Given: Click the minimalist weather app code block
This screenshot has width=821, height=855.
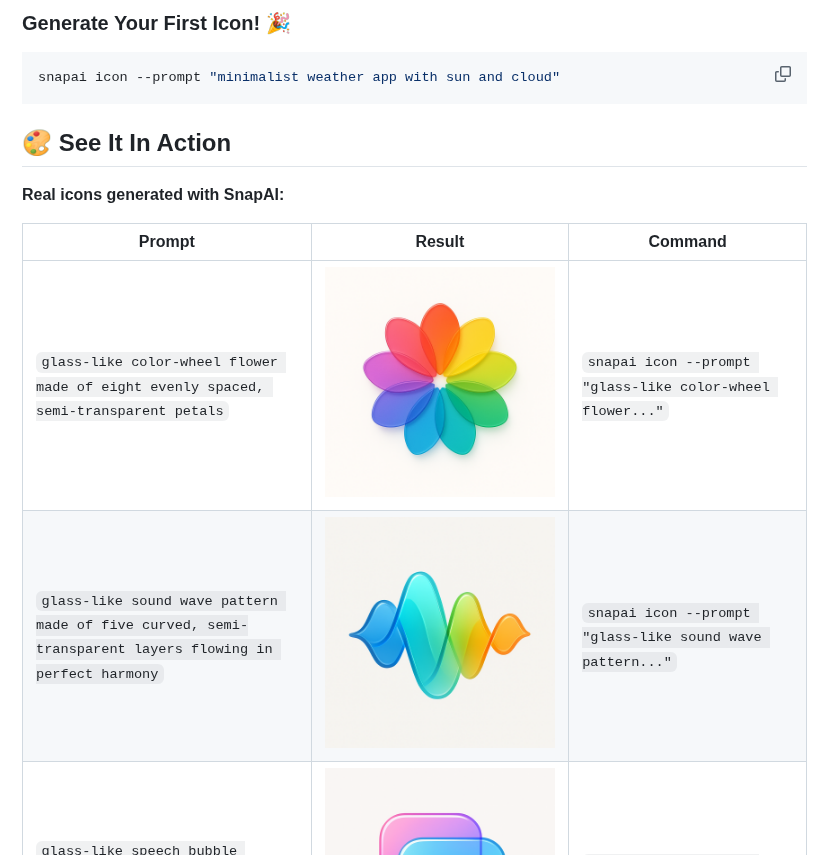Looking at the screenshot, I should click(x=414, y=77).
